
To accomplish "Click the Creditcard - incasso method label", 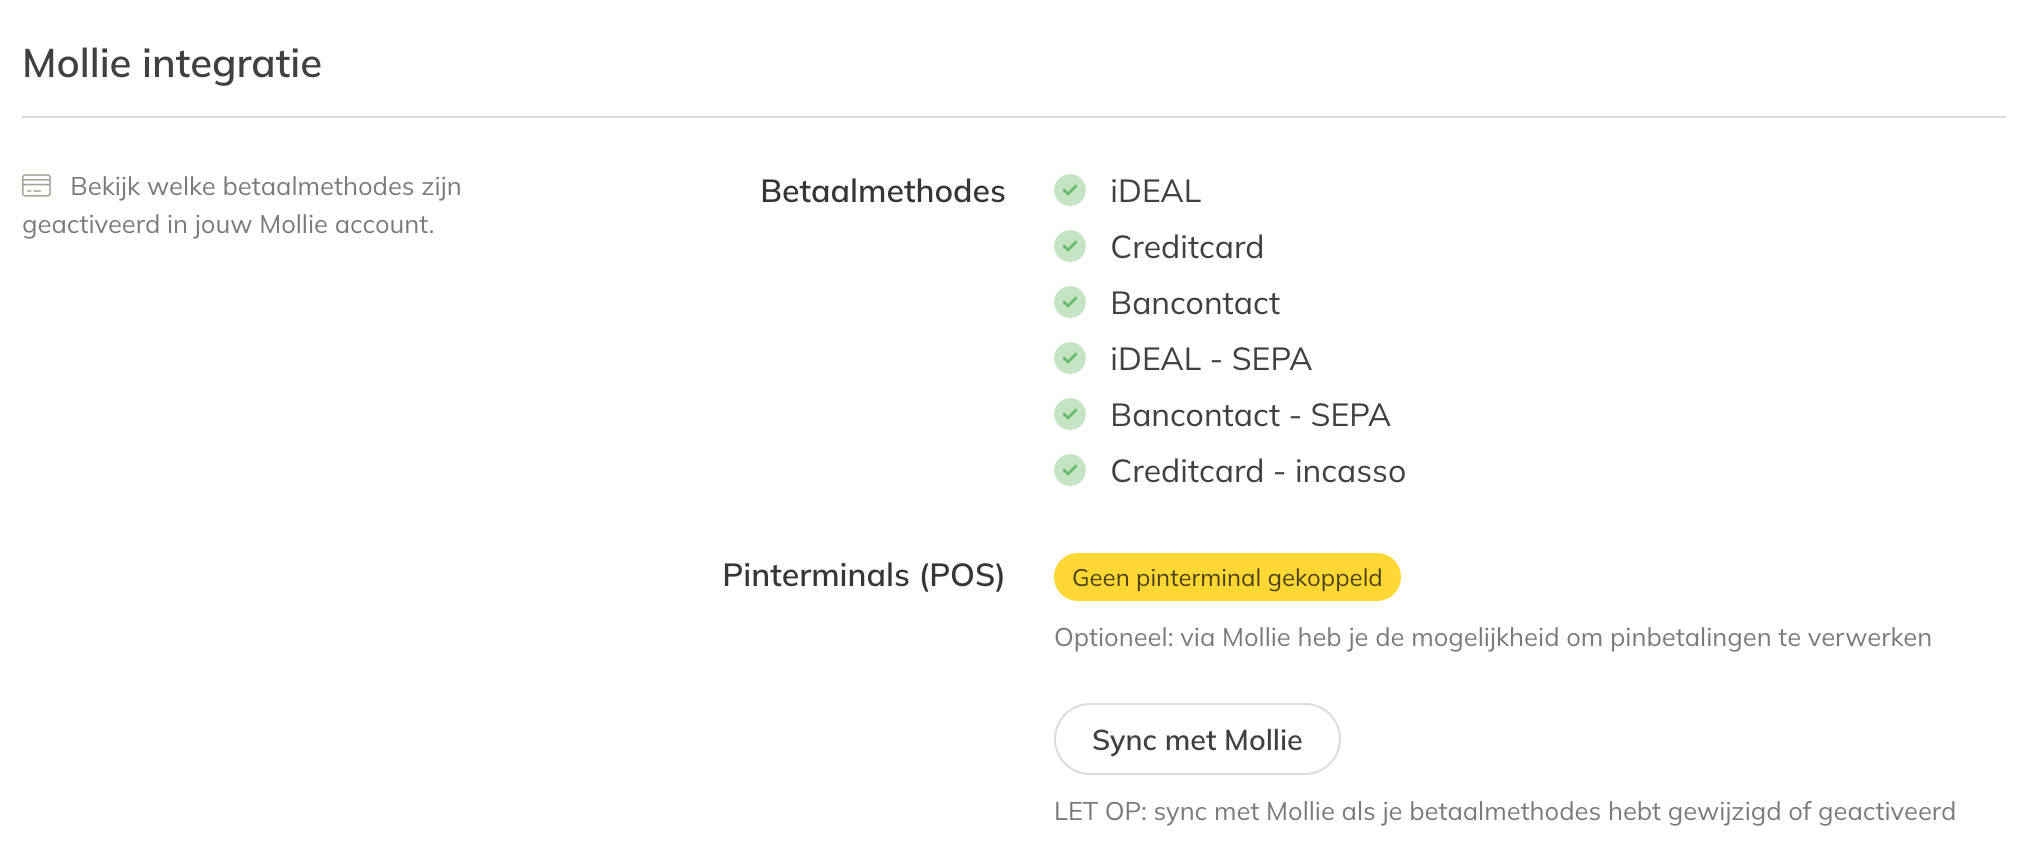I will pyautogui.click(x=1257, y=471).
